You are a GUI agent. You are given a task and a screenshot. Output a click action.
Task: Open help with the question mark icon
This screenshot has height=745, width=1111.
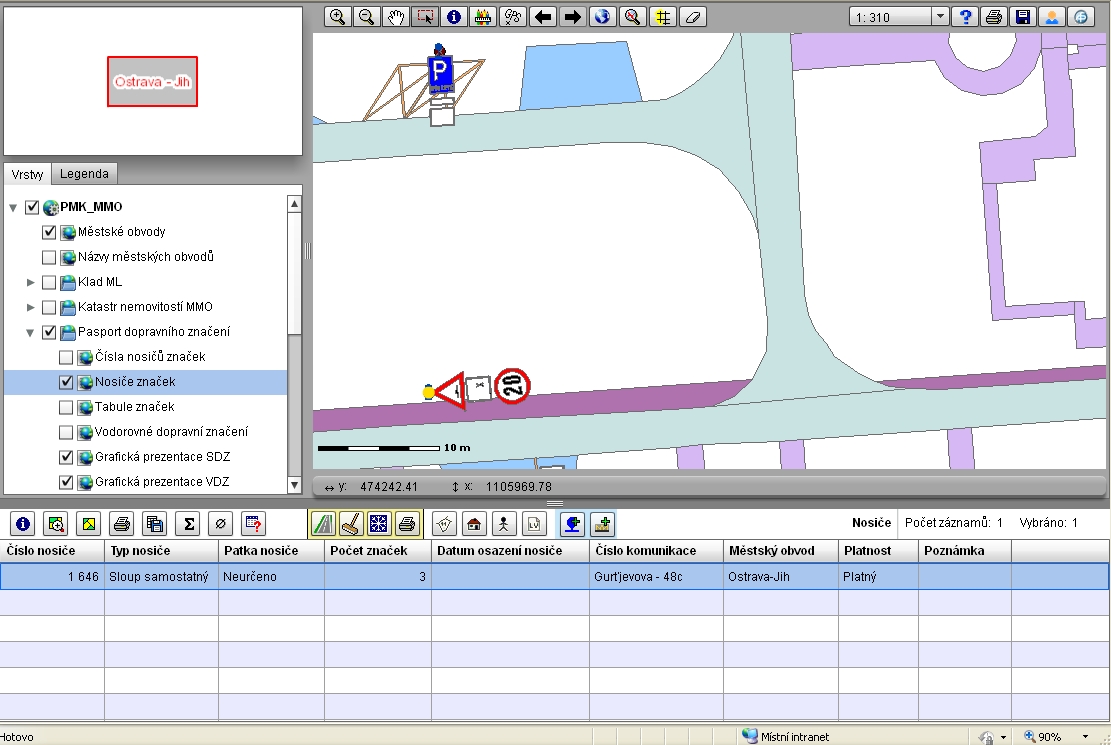[964, 17]
